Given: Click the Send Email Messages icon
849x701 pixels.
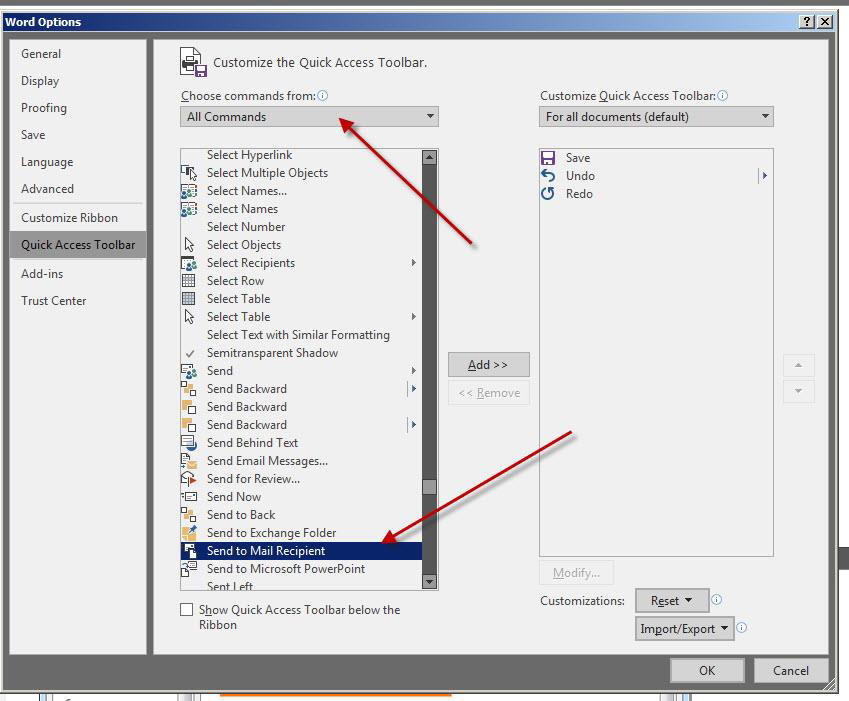Looking at the screenshot, I should click(x=188, y=461).
